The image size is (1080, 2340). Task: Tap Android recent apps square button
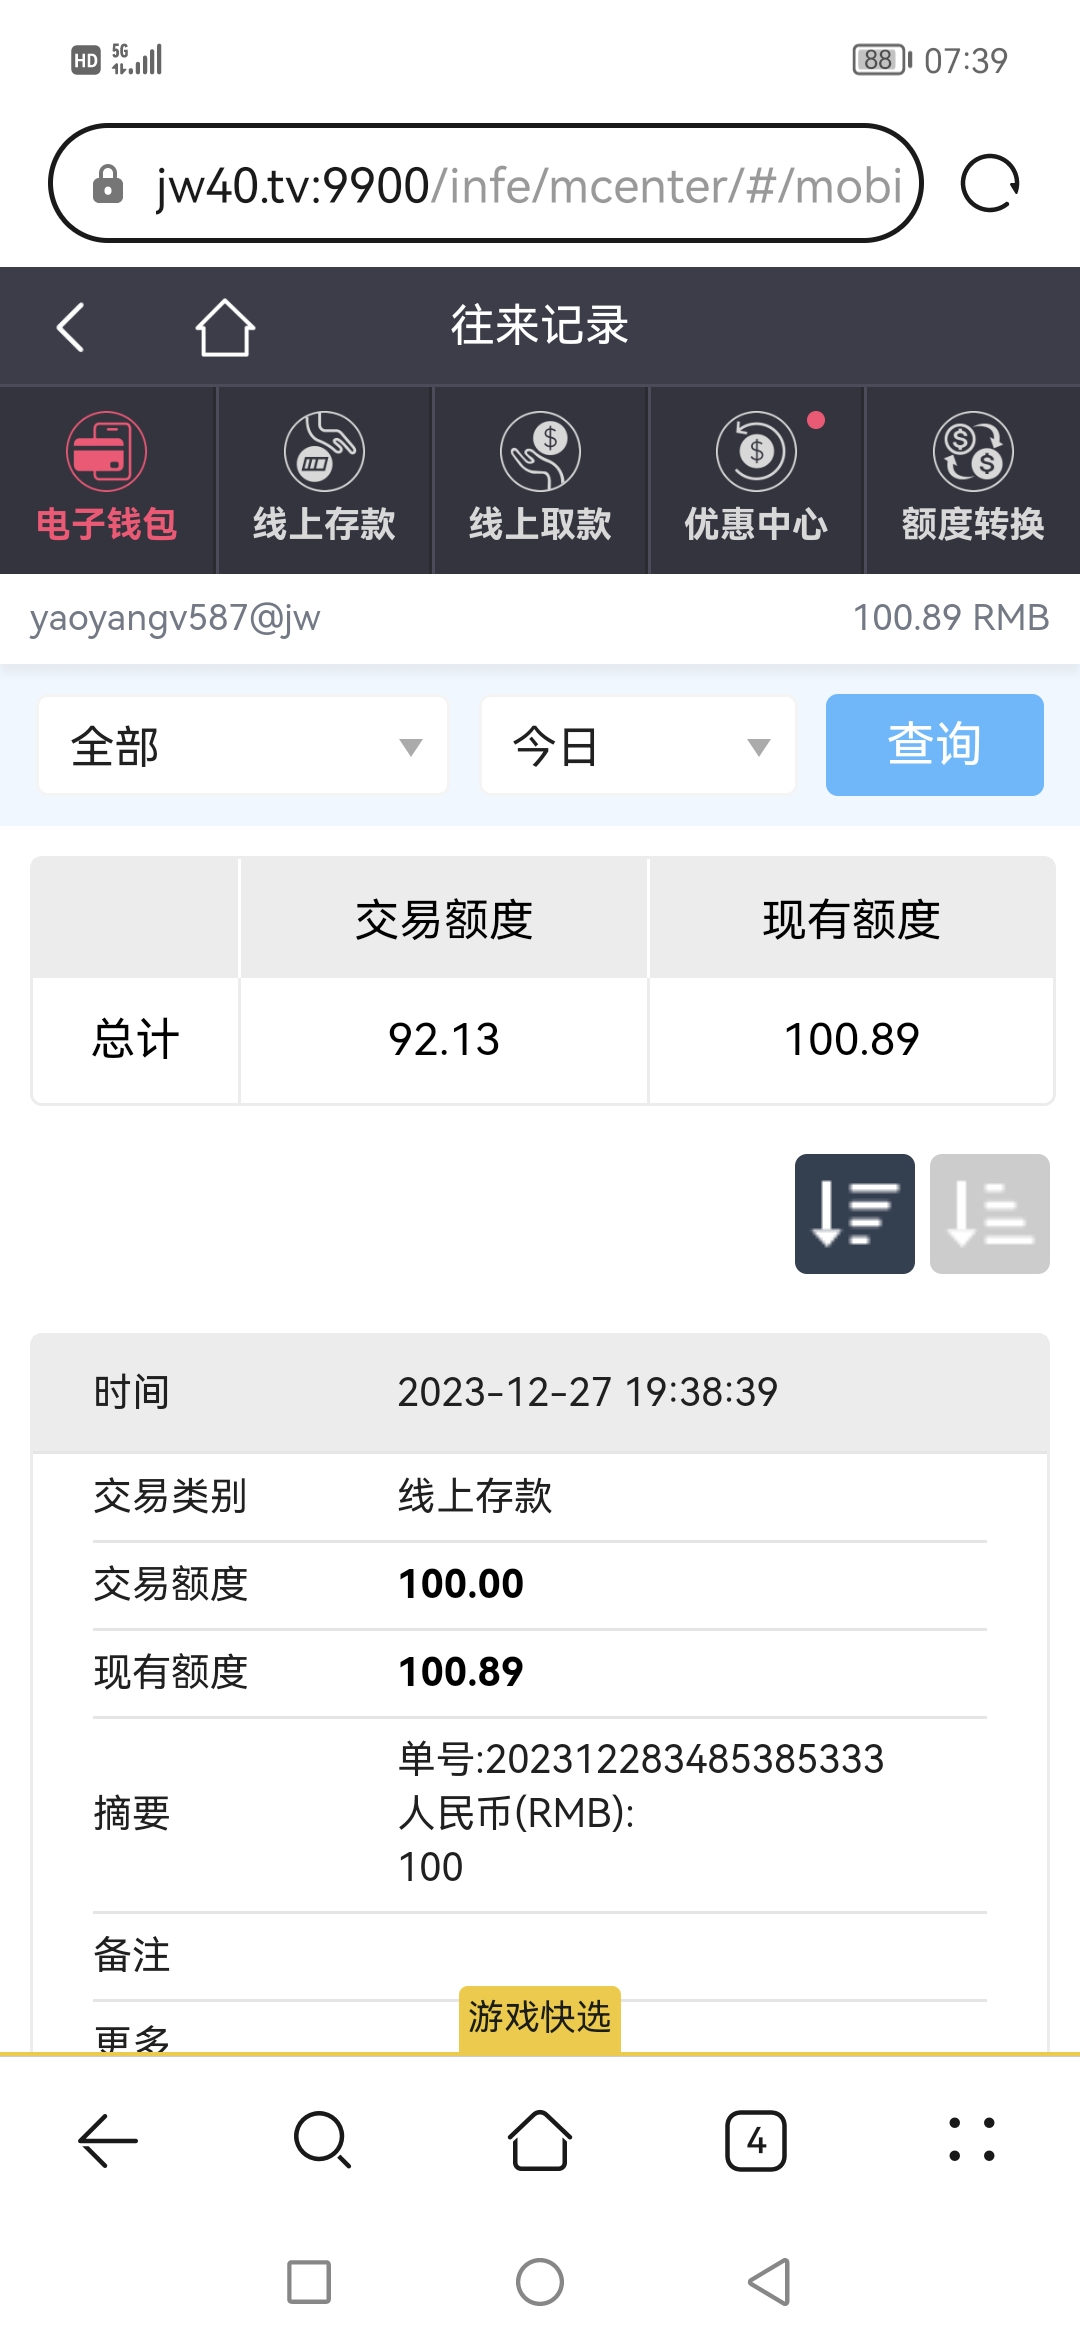click(x=309, y=2282)
